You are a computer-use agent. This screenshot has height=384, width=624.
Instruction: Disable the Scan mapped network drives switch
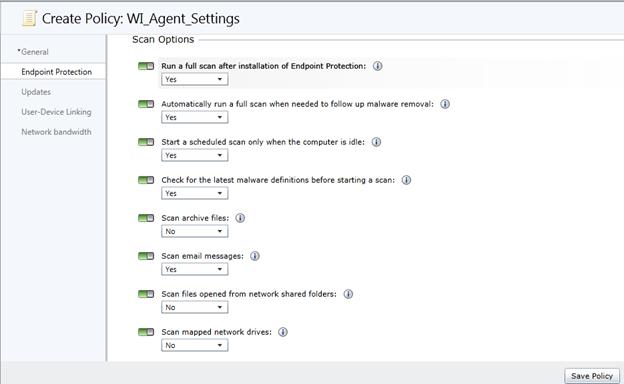tap(146, 332)
